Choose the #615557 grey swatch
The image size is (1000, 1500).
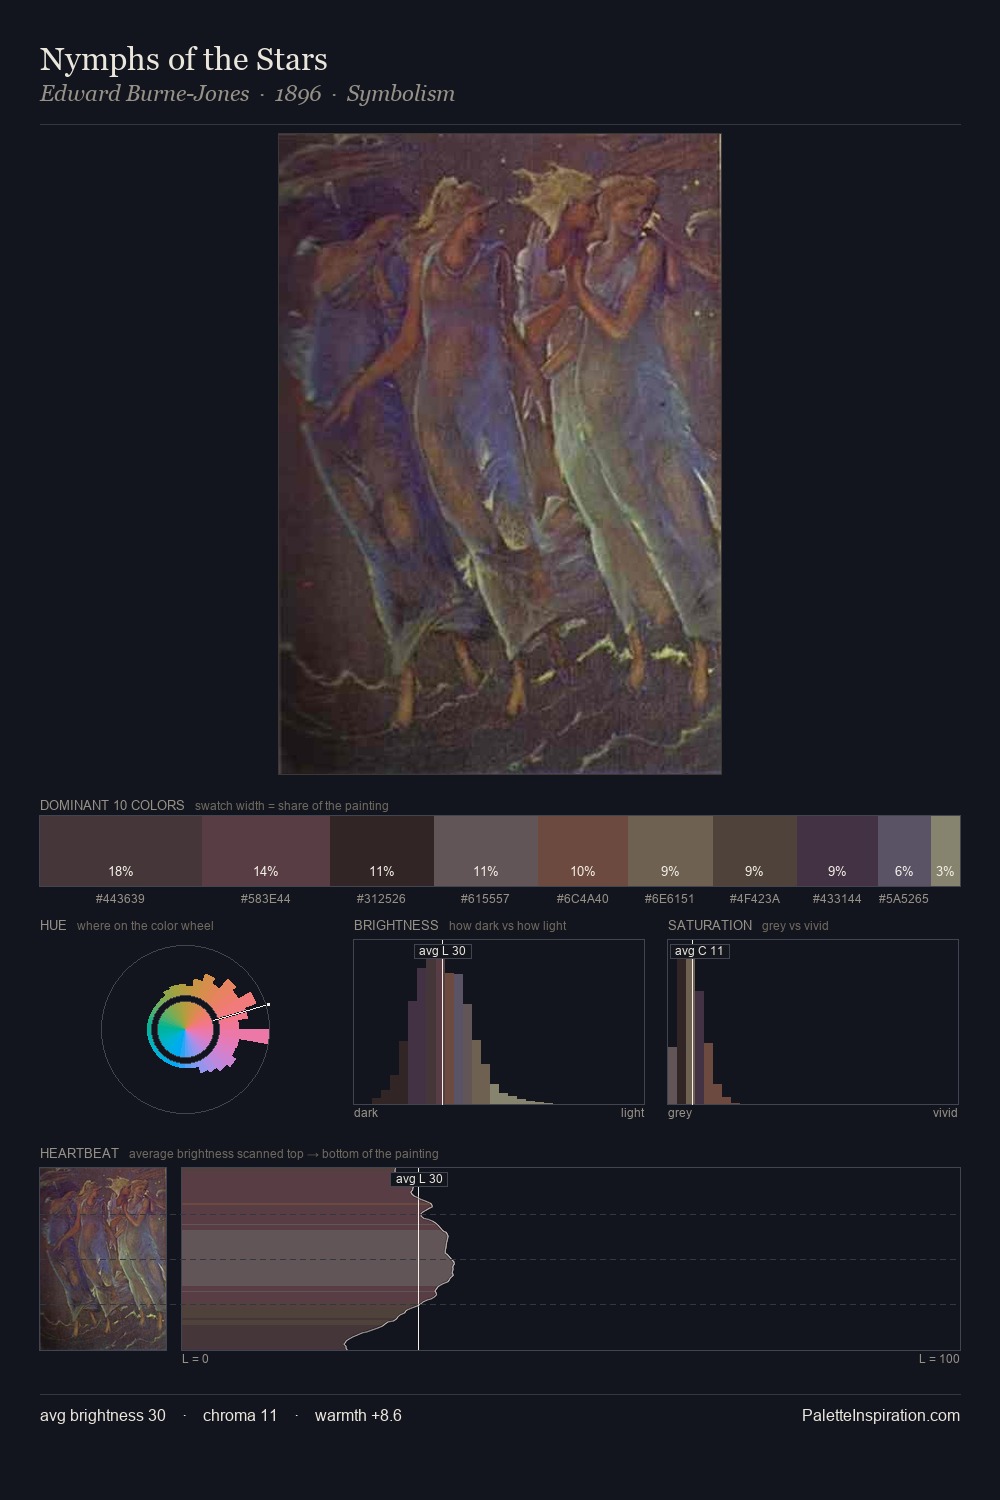486,851
